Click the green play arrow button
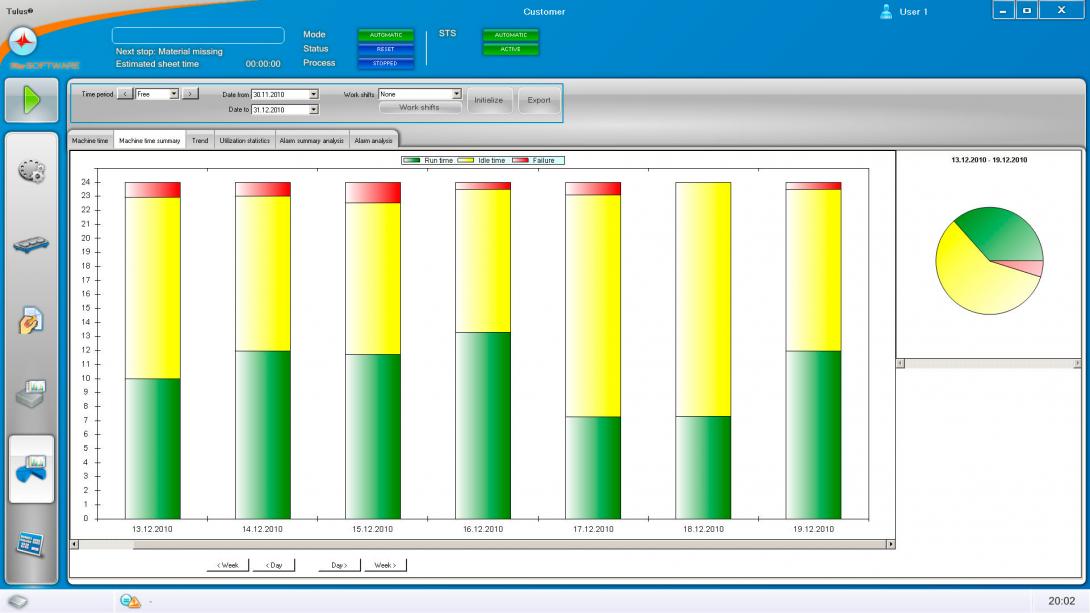 pos(32,100)
